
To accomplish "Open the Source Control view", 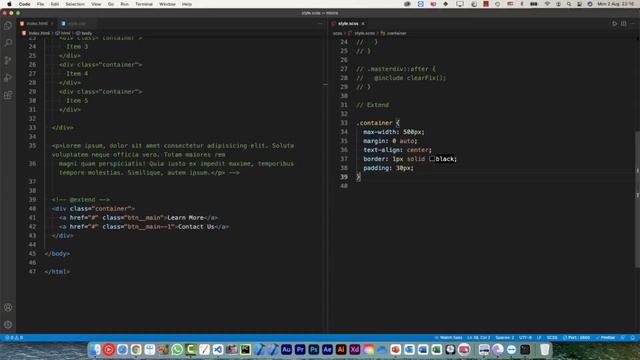I will 8,60.
